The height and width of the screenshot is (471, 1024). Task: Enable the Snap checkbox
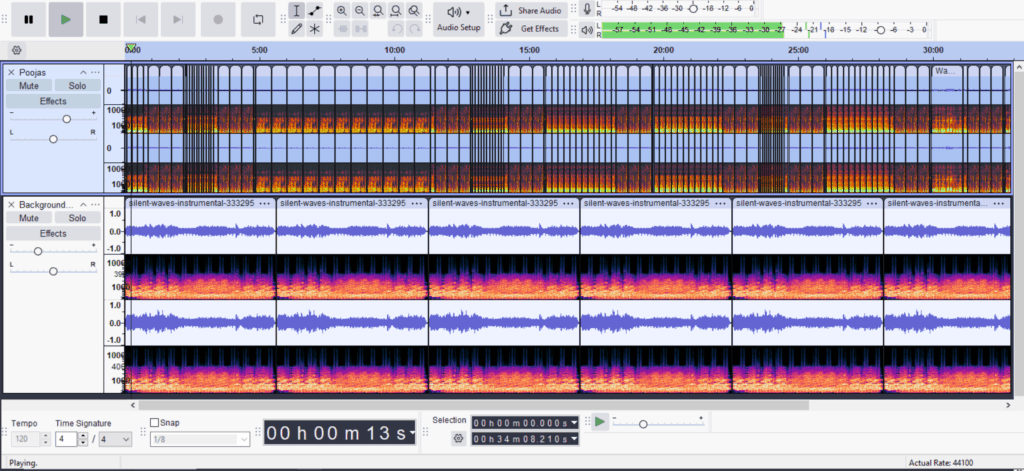(155, 422)
